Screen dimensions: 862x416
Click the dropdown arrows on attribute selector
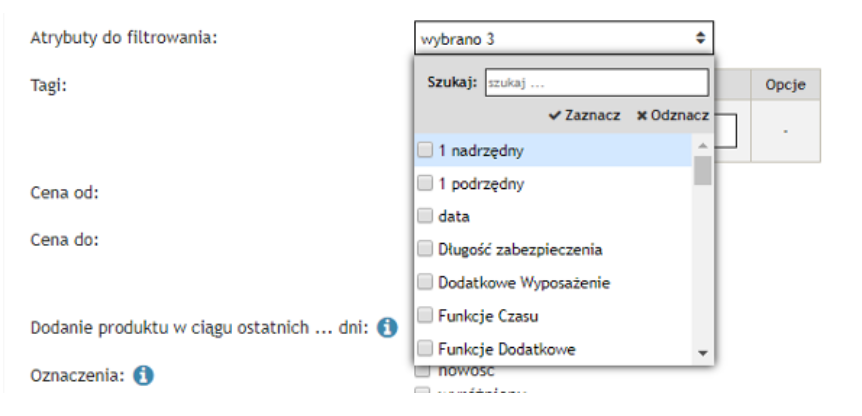click(701, 39)
